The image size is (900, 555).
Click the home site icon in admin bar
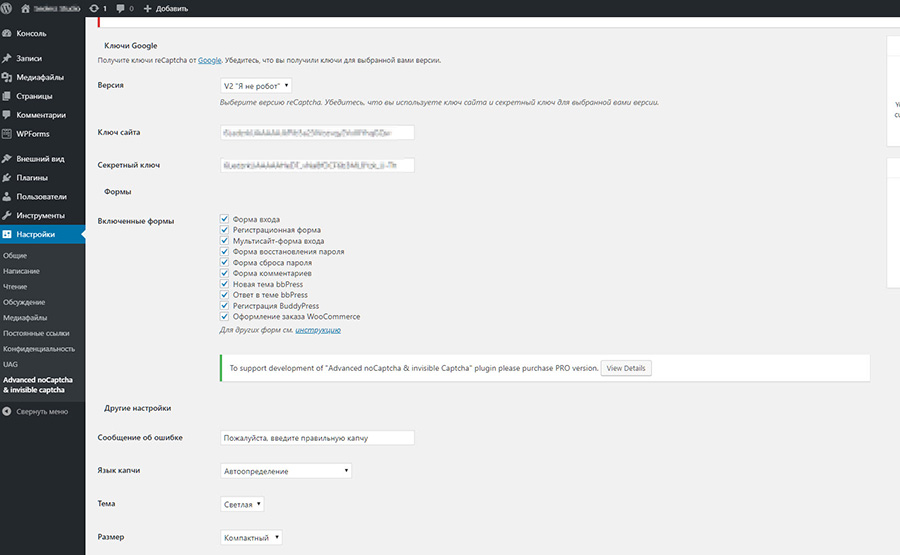[25, 9]
